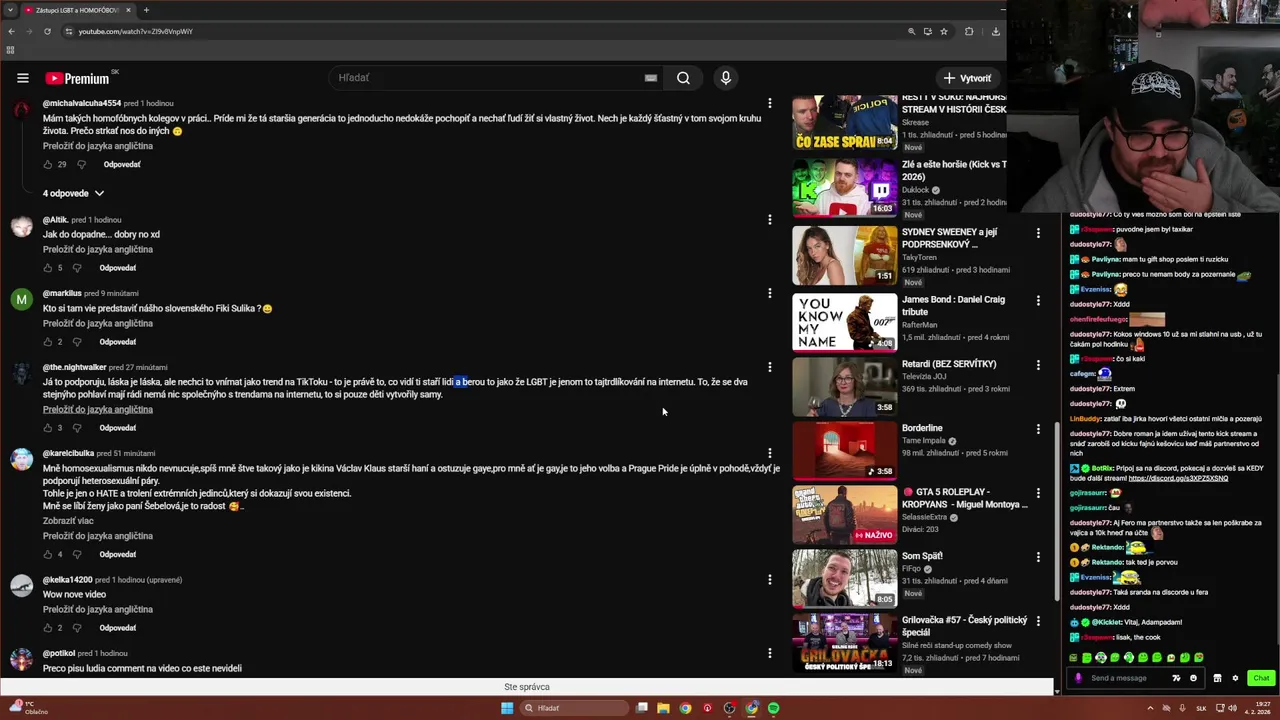The width and height of the screenshot is (1280, 720).
Task: Open options menu for @potikol comment
Action: click(769, 653)
